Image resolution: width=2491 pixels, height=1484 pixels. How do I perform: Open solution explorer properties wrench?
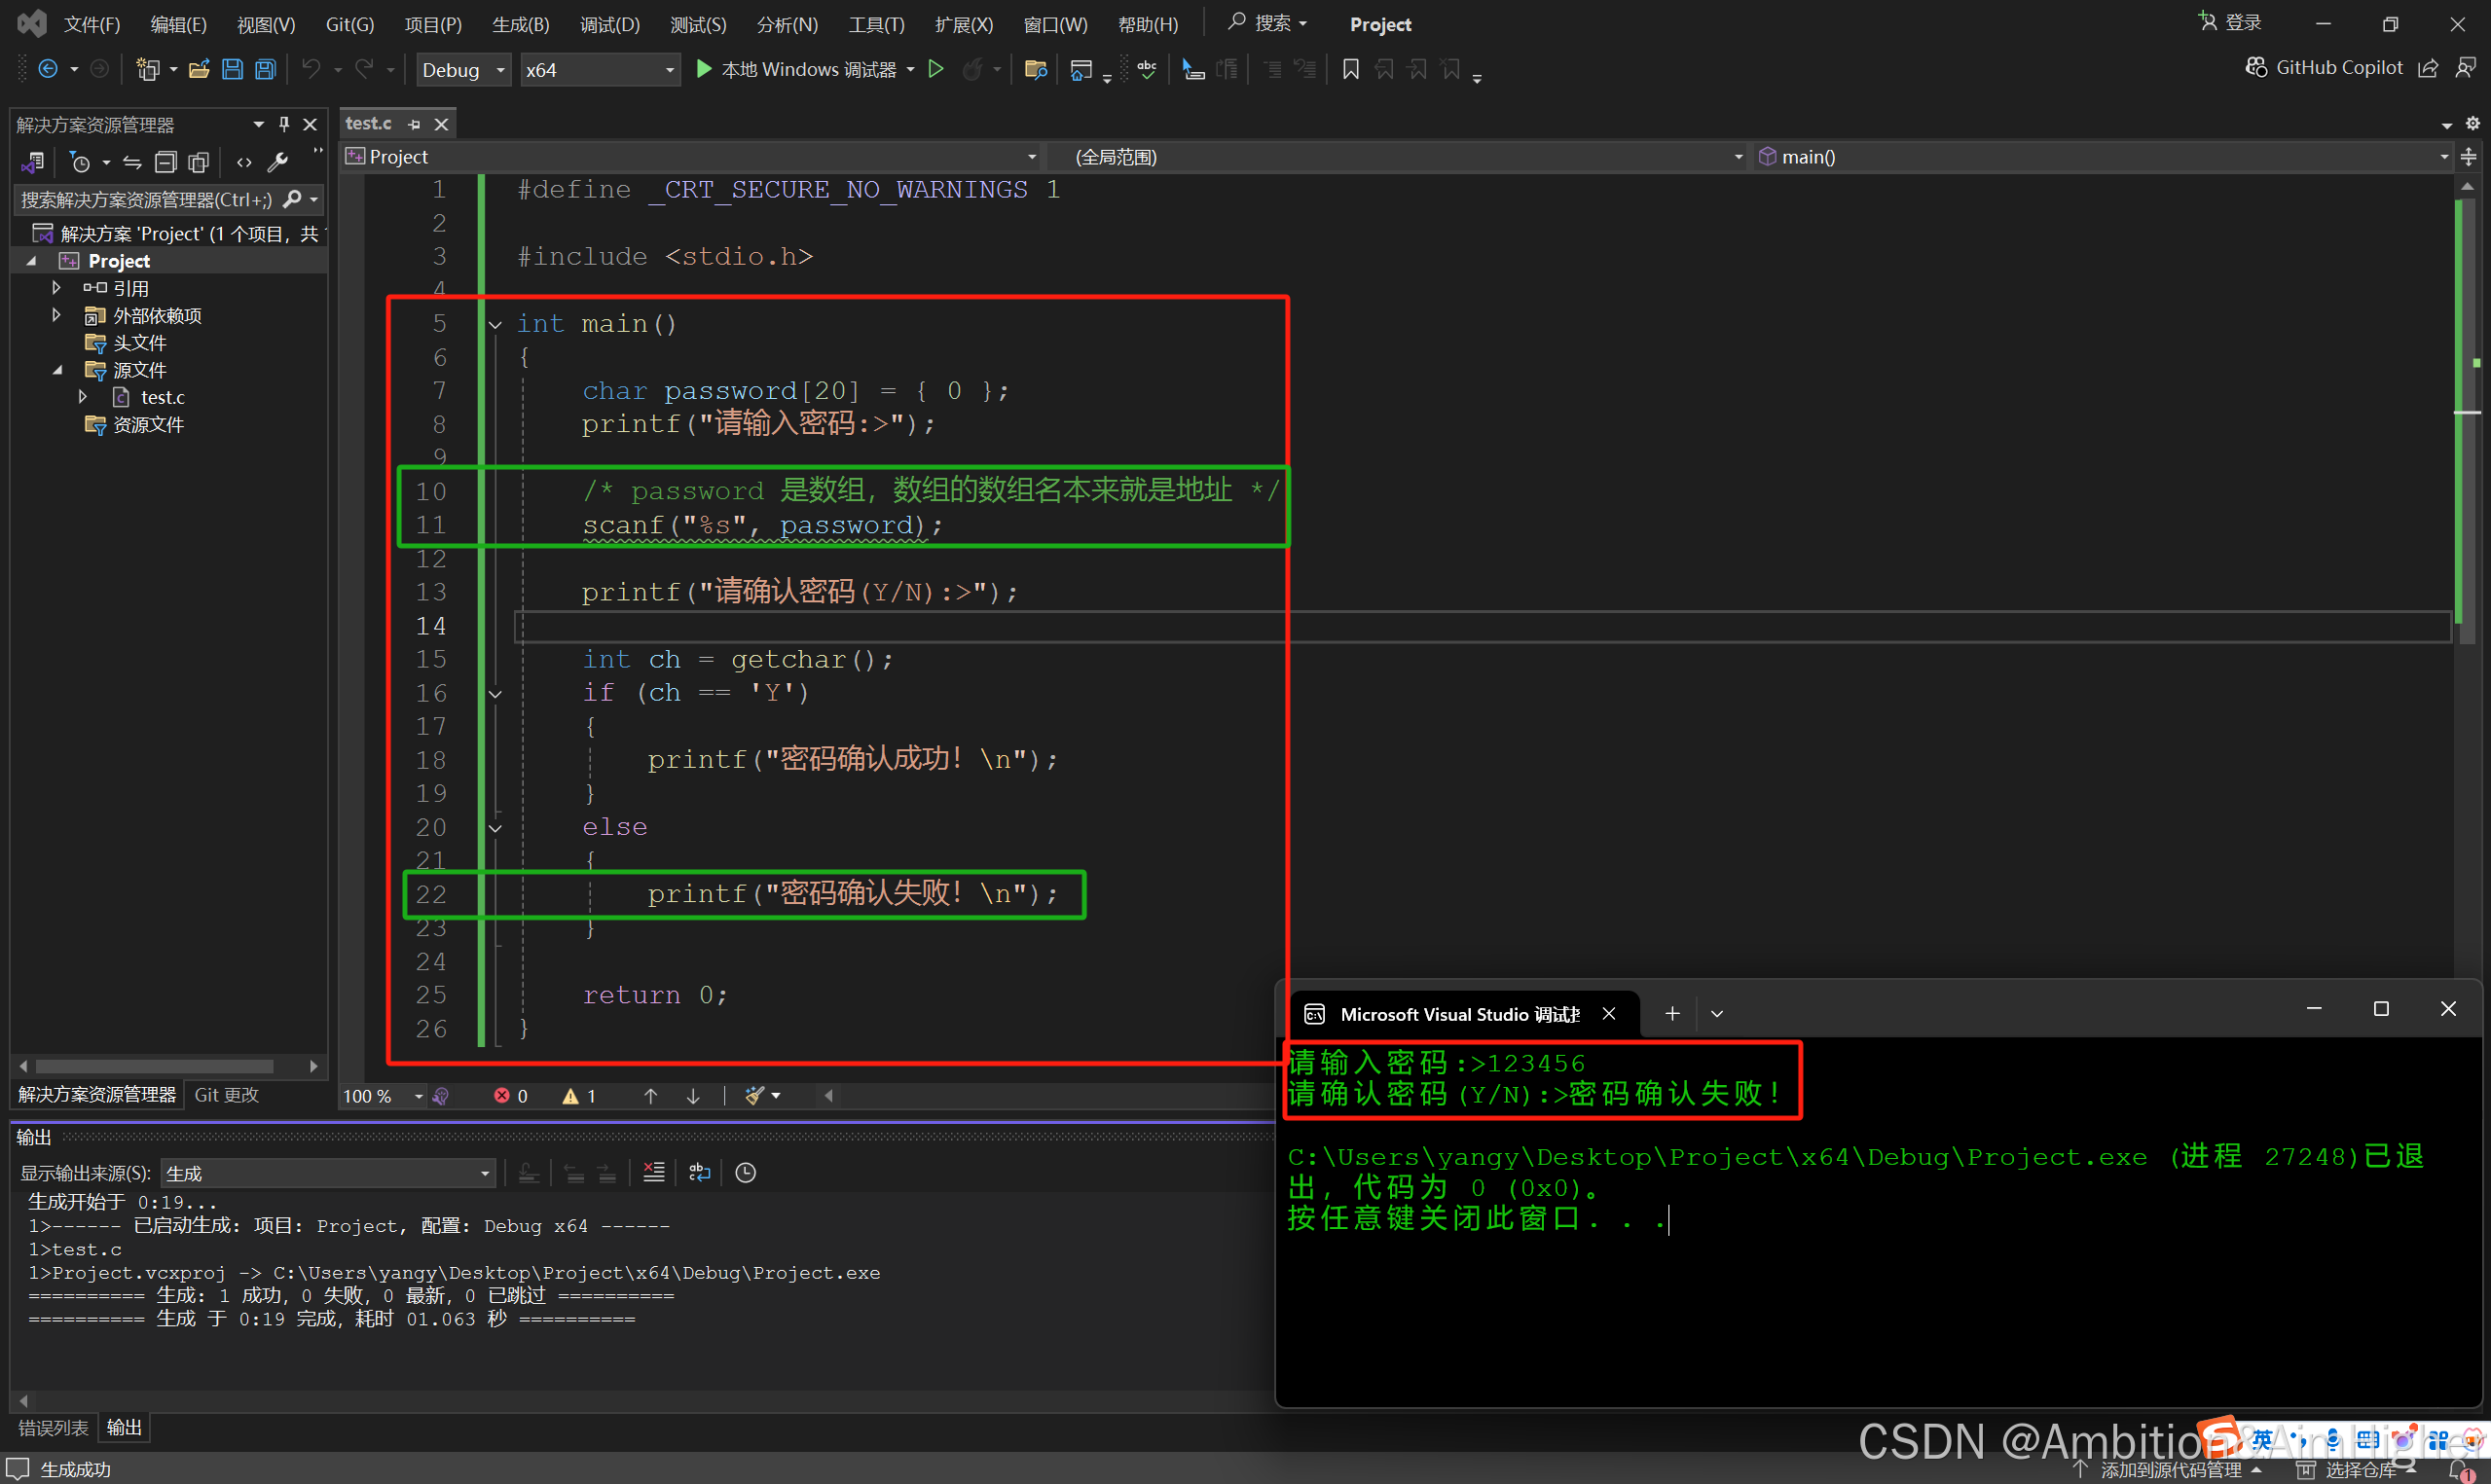(x=278, y=162)
